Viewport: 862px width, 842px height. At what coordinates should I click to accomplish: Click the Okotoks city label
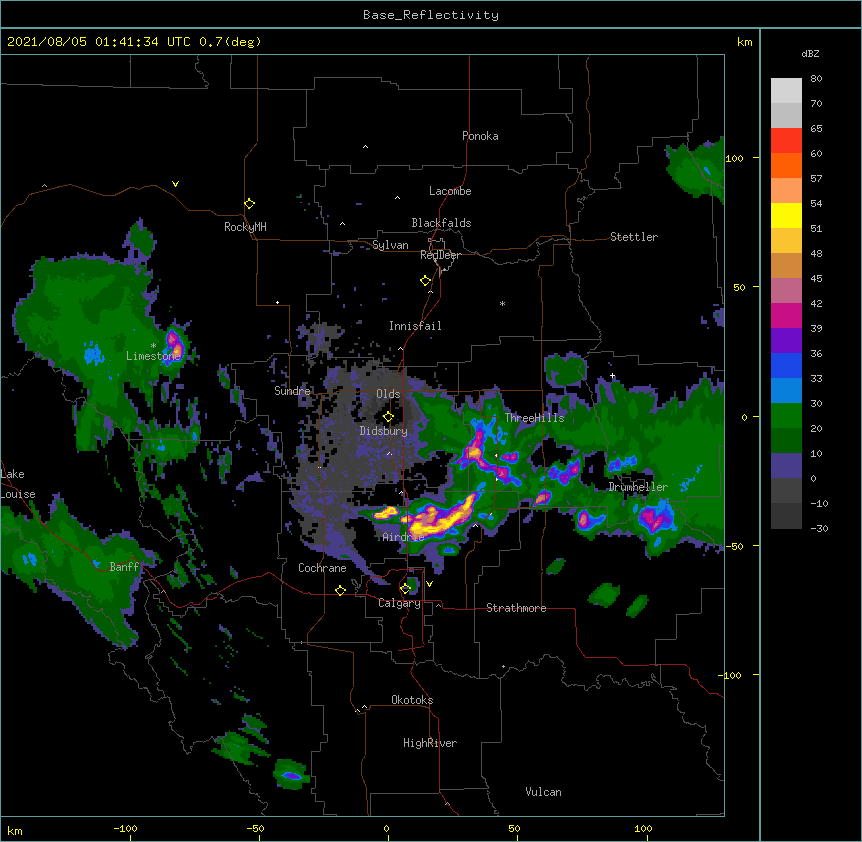point(412,700)
